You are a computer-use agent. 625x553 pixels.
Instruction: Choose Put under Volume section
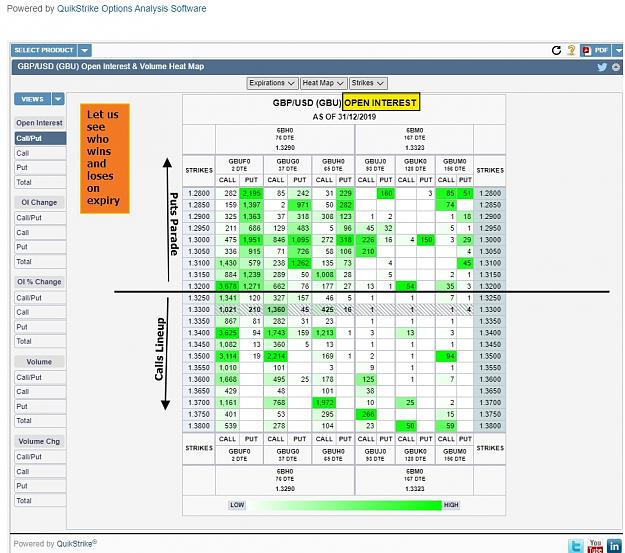40,406
